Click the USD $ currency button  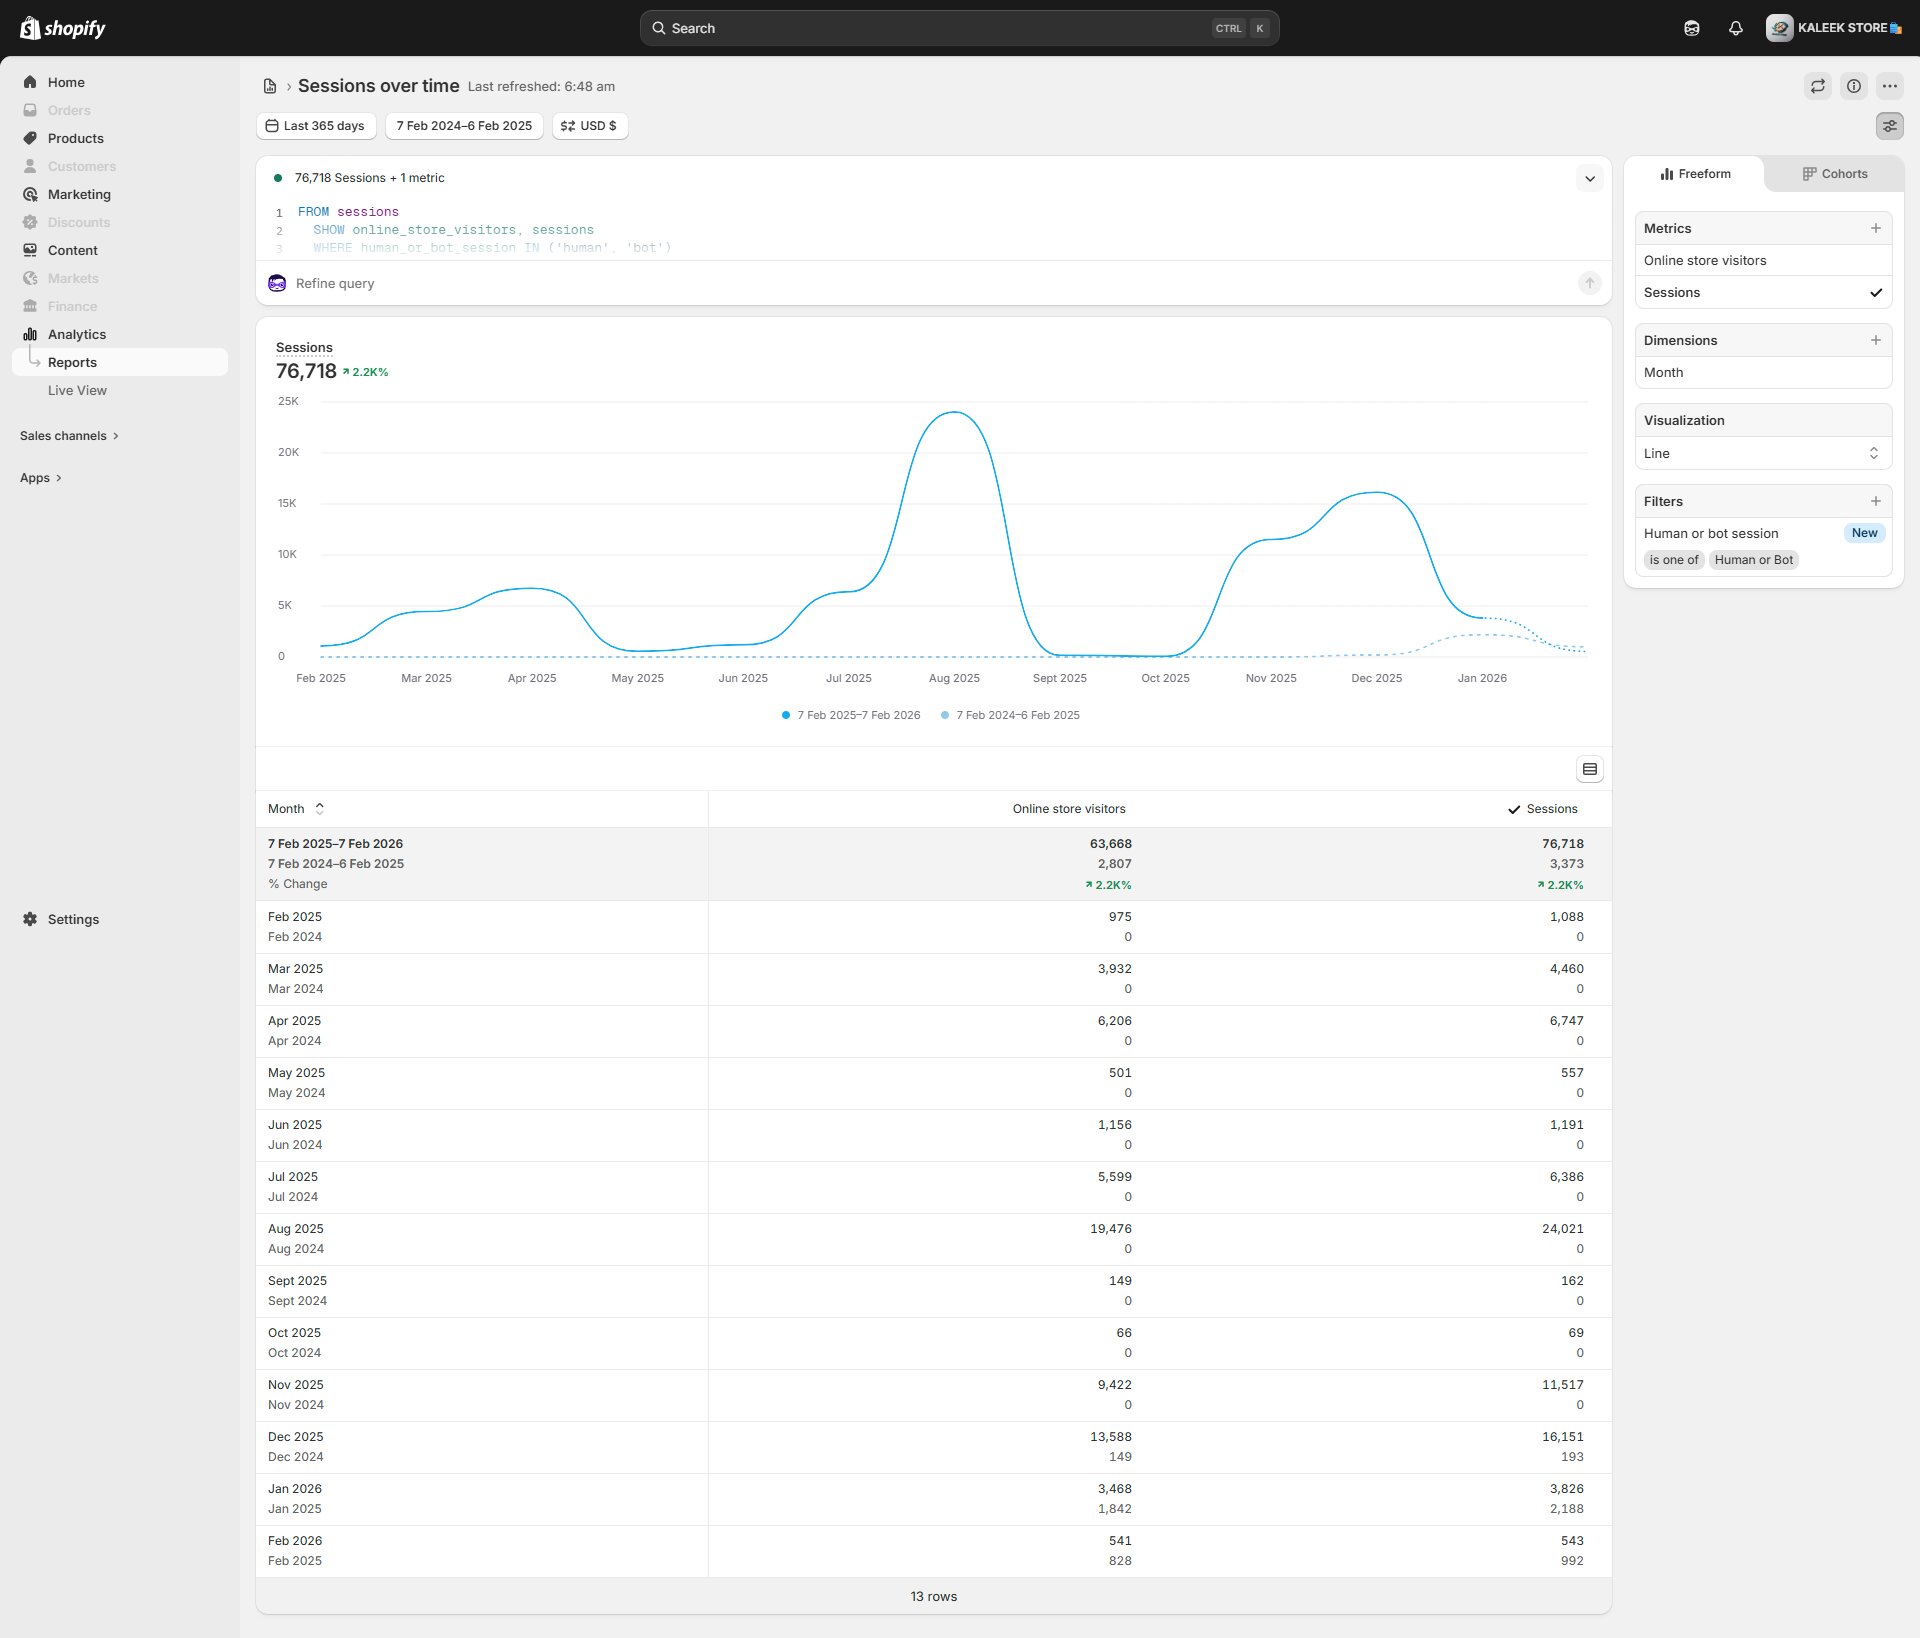click(x=589, y=126)
